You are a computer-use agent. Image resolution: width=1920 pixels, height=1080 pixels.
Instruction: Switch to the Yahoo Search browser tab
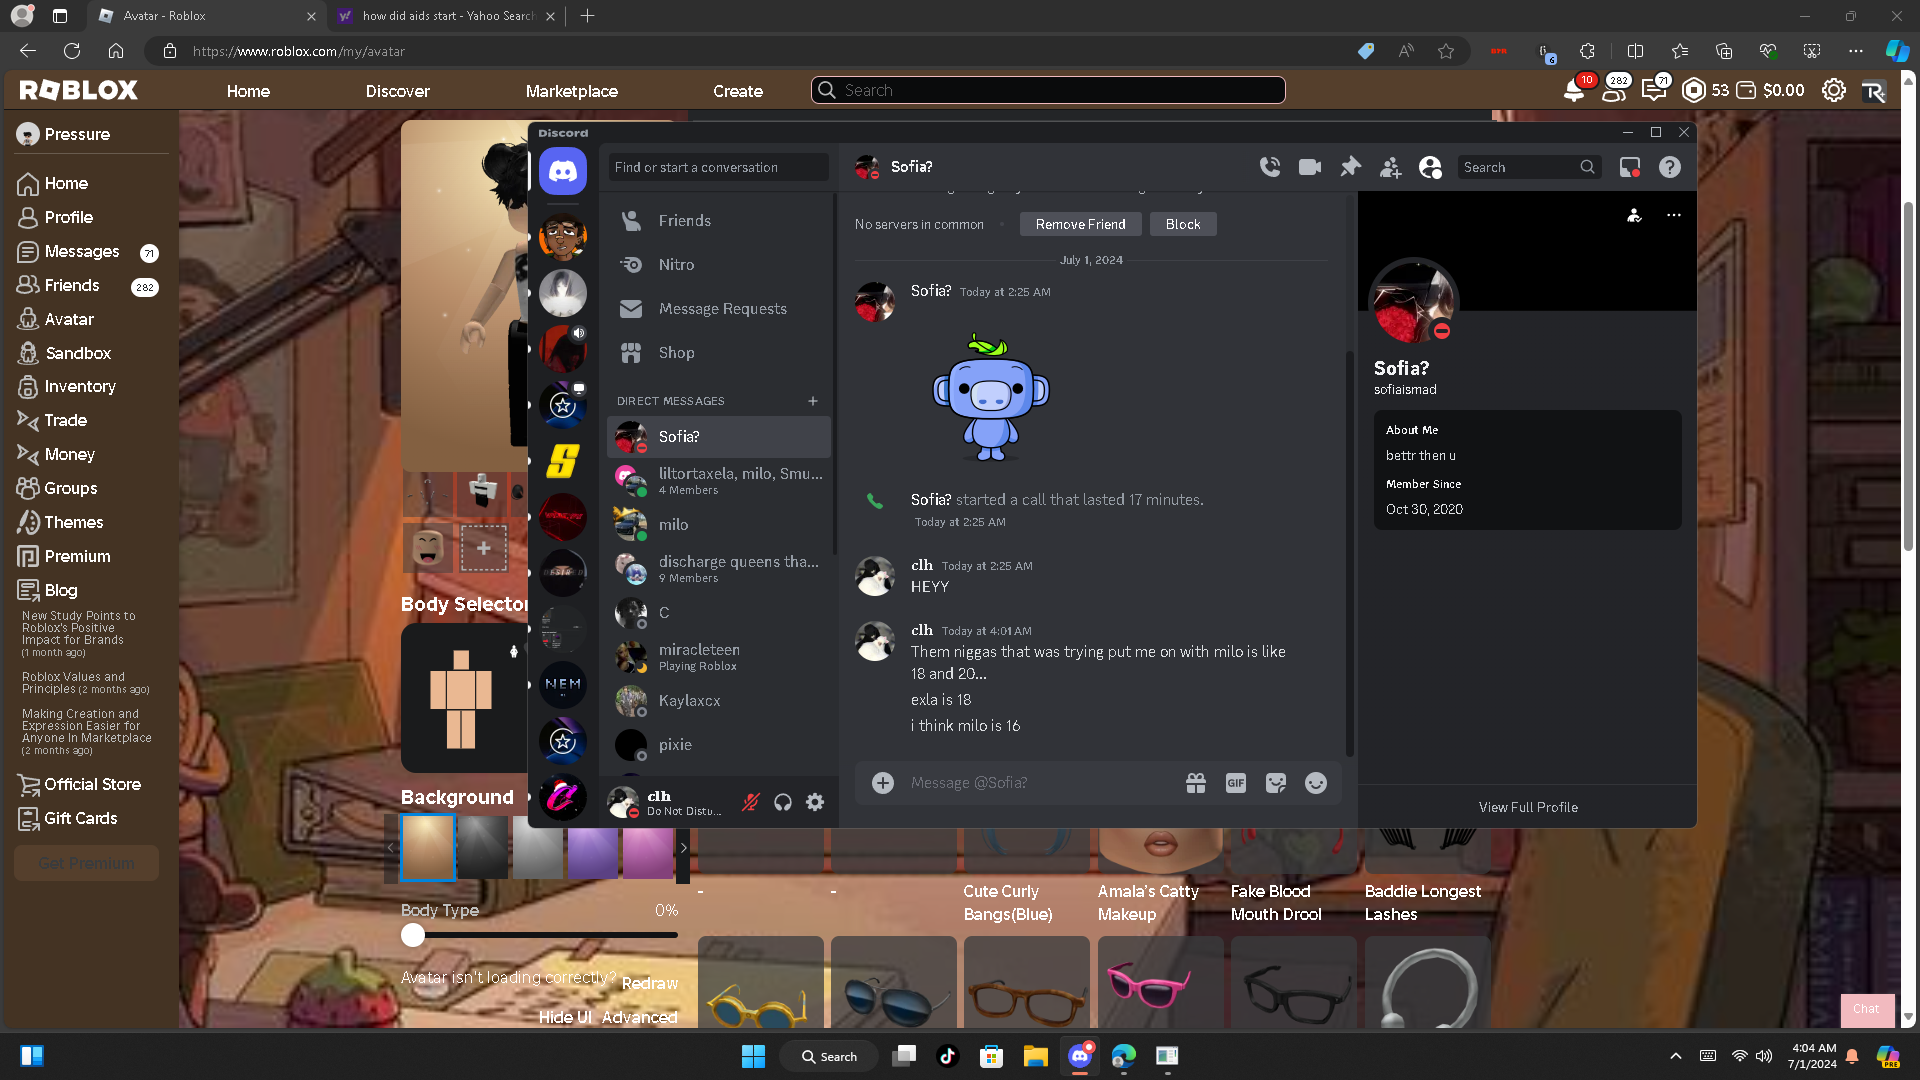point(447,16)
